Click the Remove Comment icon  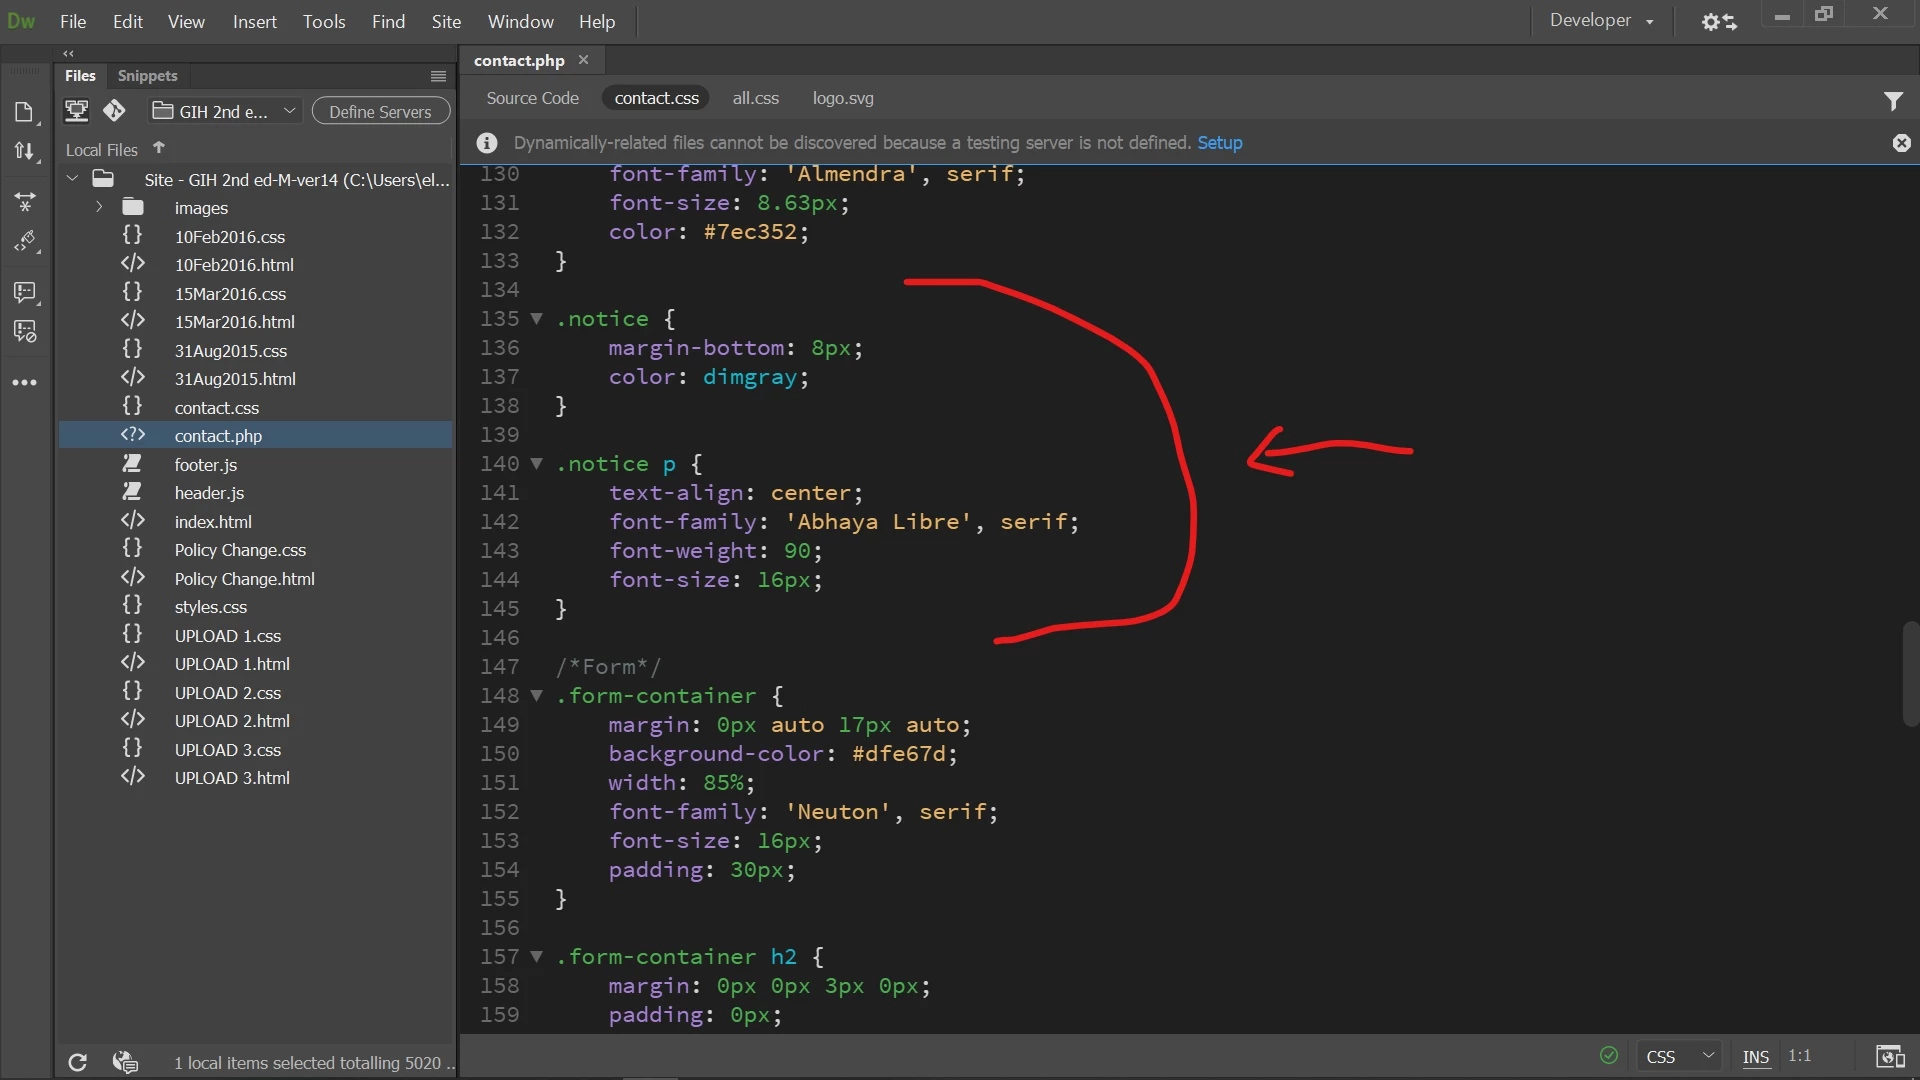[x=24, y=332]
